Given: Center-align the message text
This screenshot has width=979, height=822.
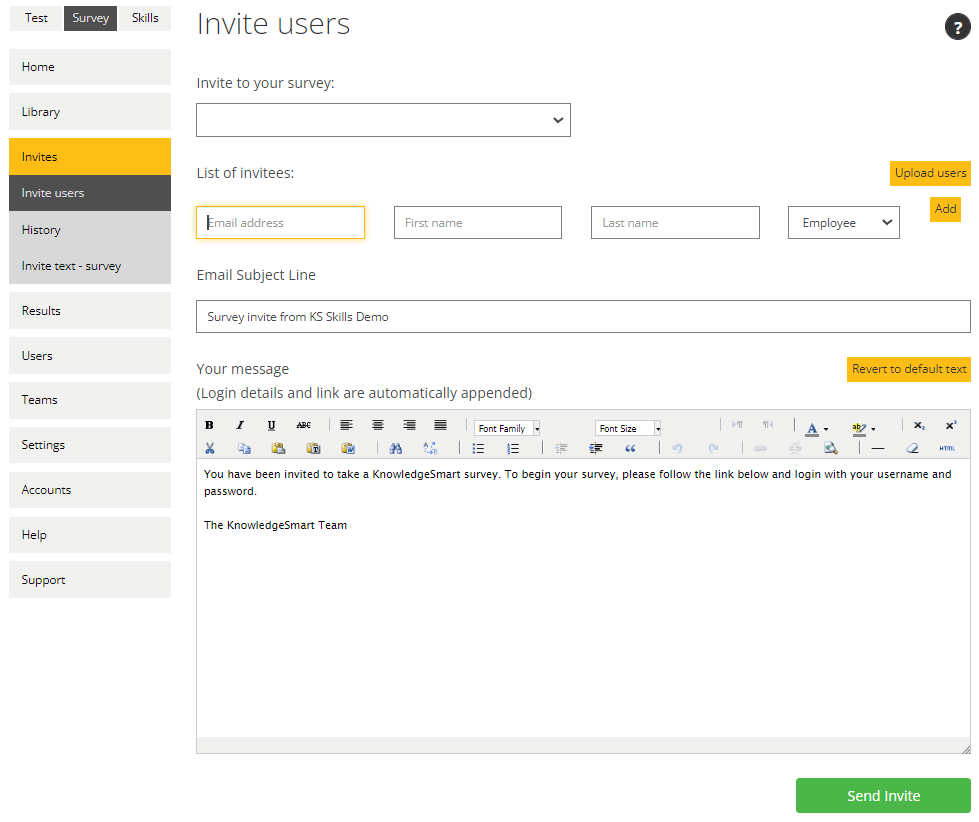Looking at the screenshot, I should (378, 425).
